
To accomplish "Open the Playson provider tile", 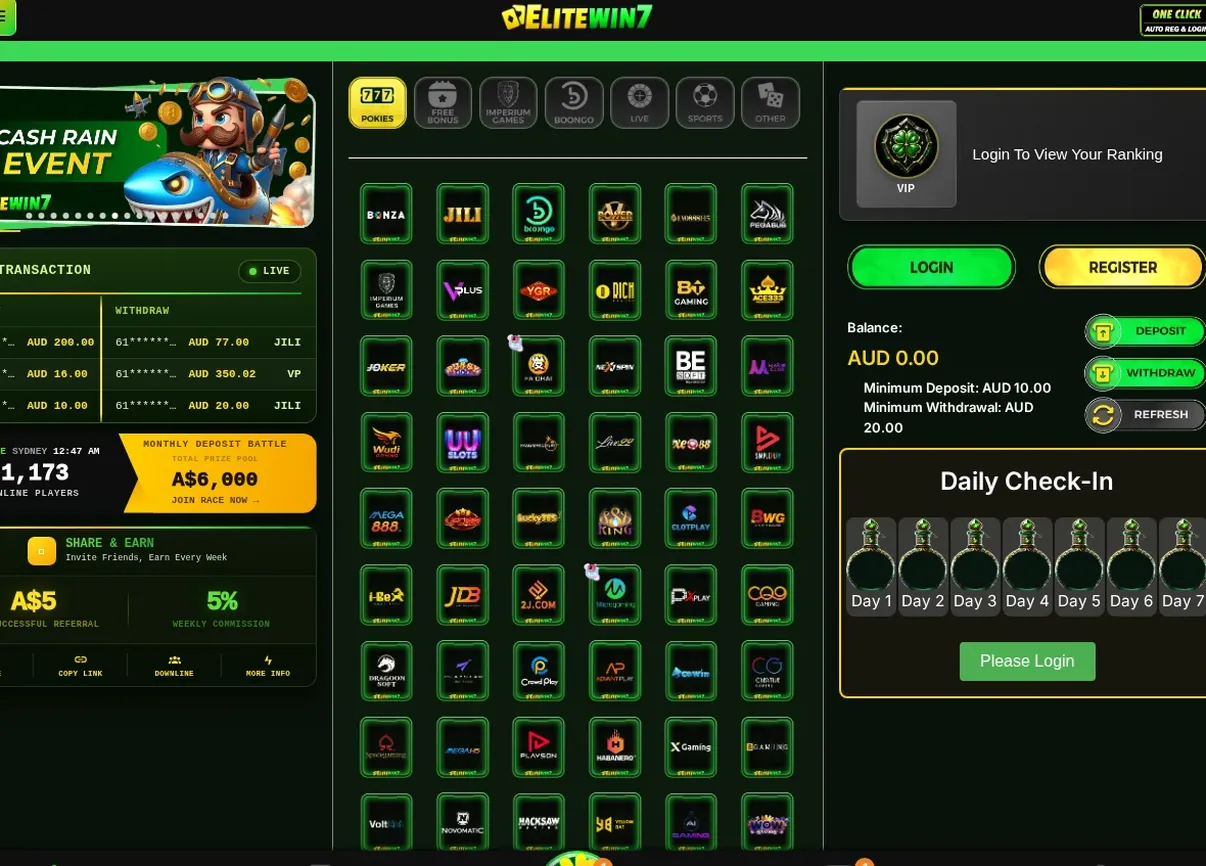I will point(538,747).
